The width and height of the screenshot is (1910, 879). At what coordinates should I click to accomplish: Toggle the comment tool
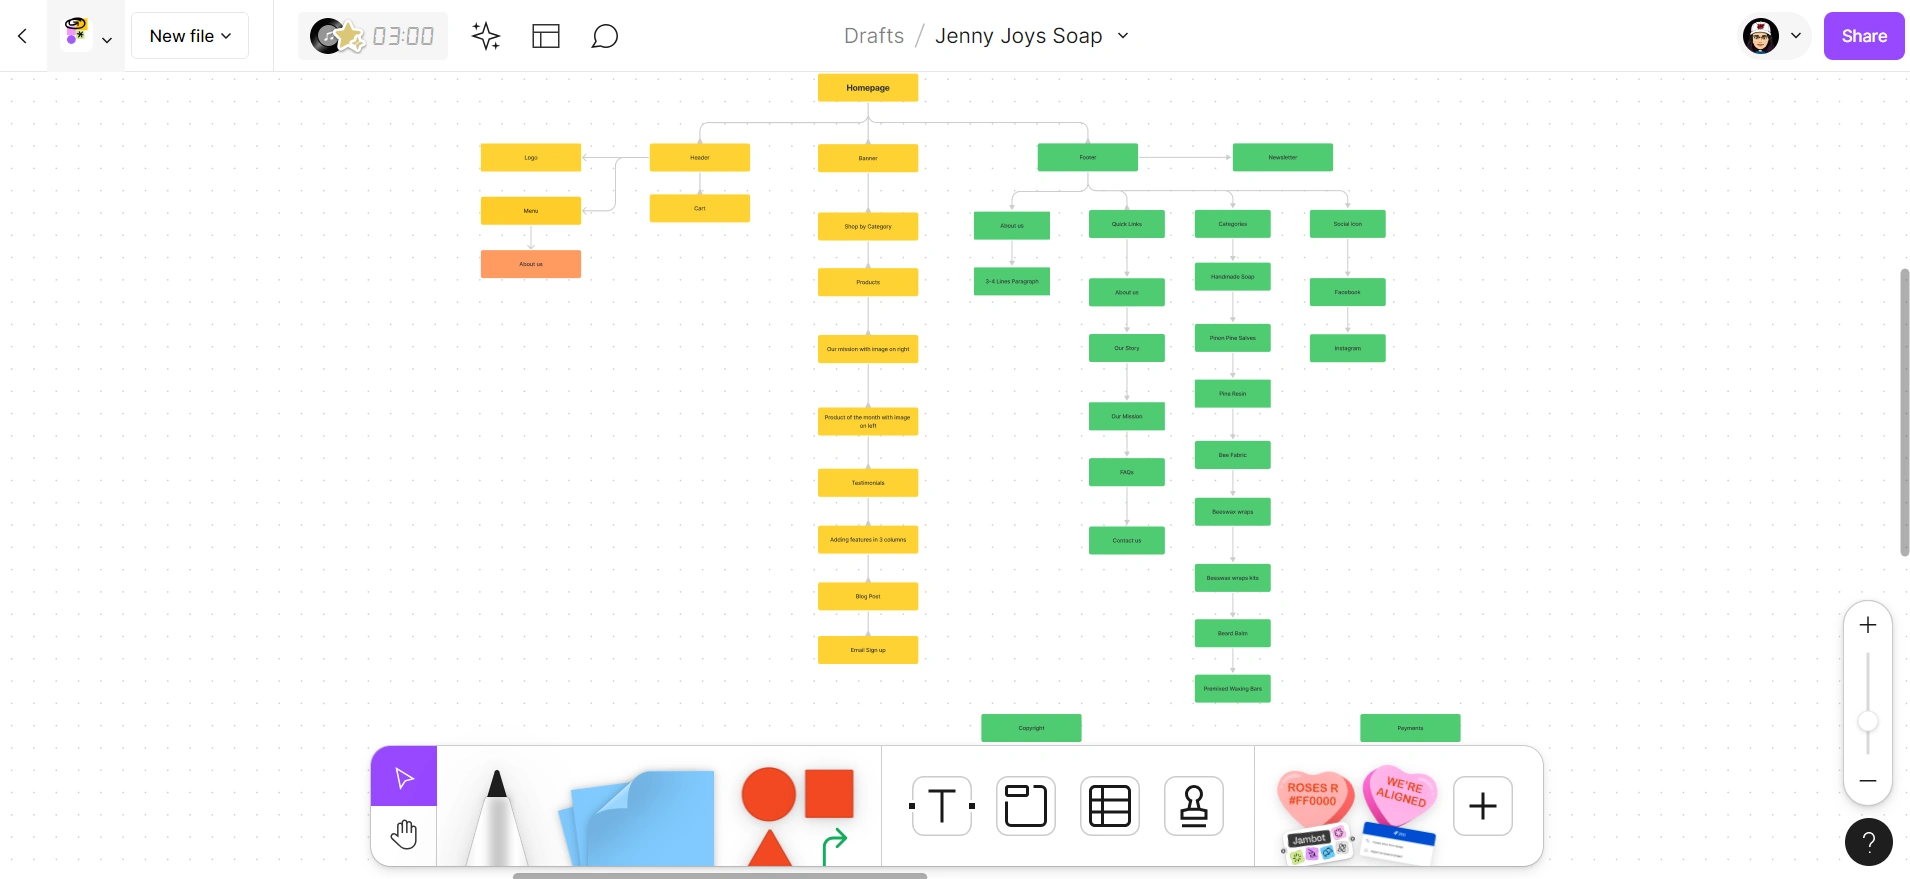click(x=605, y=36)
